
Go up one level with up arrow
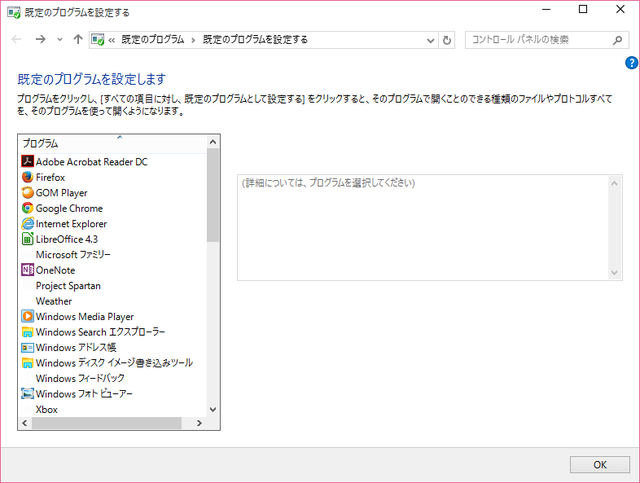pos(78,39)
